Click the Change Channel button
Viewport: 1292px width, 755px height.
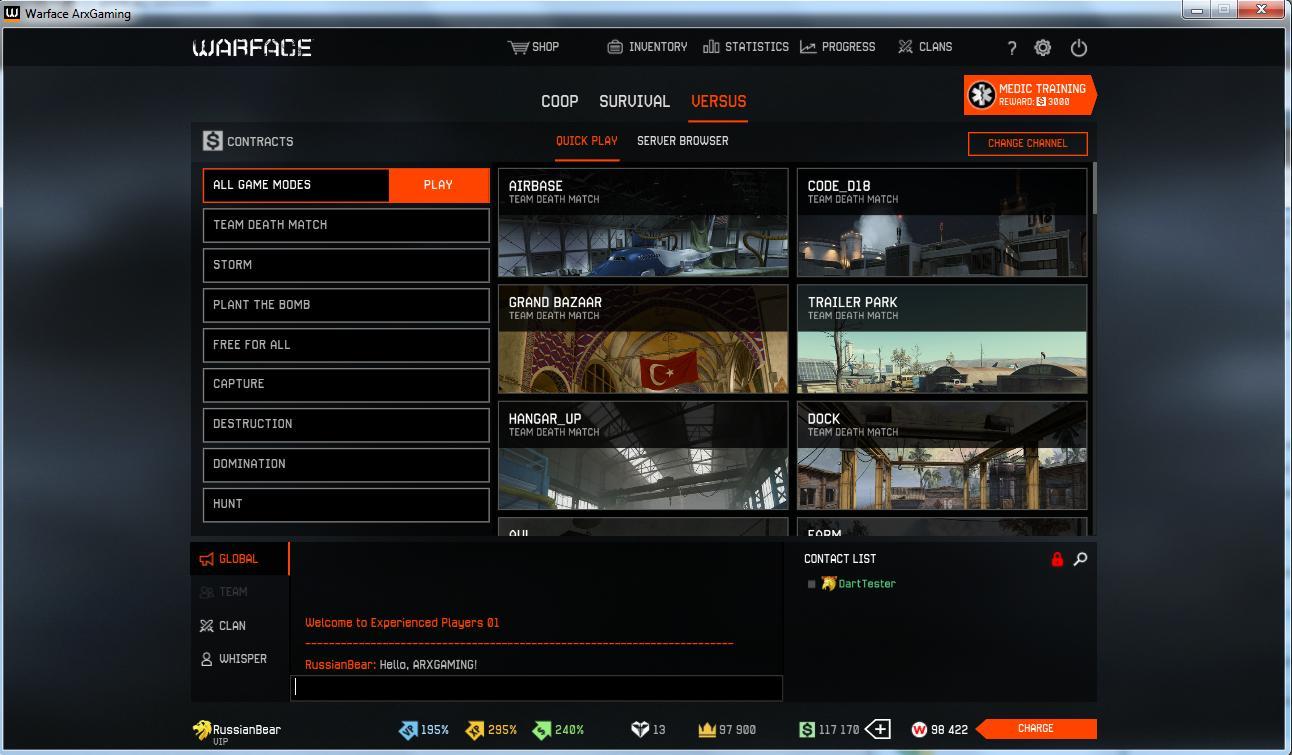(1027, 143)
